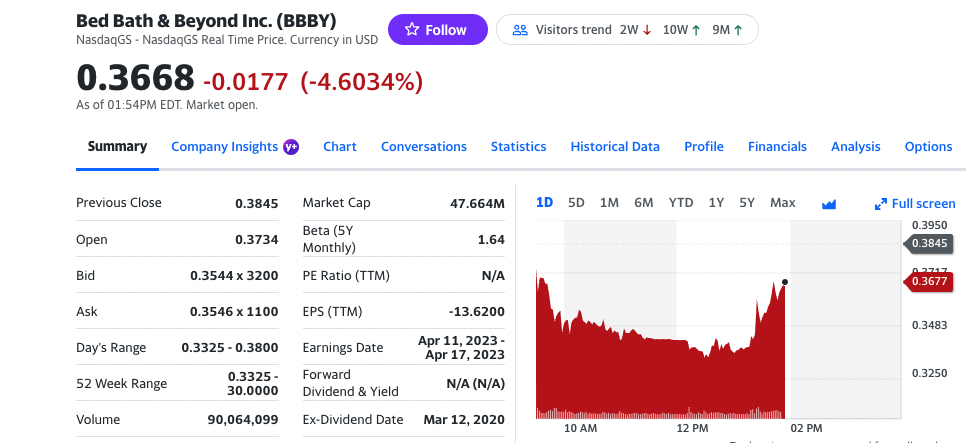Click the Bed Bath & Beyond Inc. title
Screen dimensions: 966x443
click(x=206, y=21)
